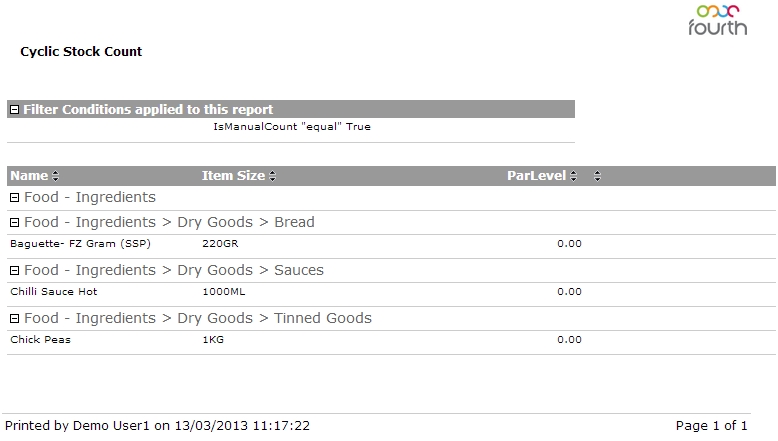The height and width of the screenshot is (441, 778).
Task: Select the Item Size column header
Action: (x=233, y=176)
